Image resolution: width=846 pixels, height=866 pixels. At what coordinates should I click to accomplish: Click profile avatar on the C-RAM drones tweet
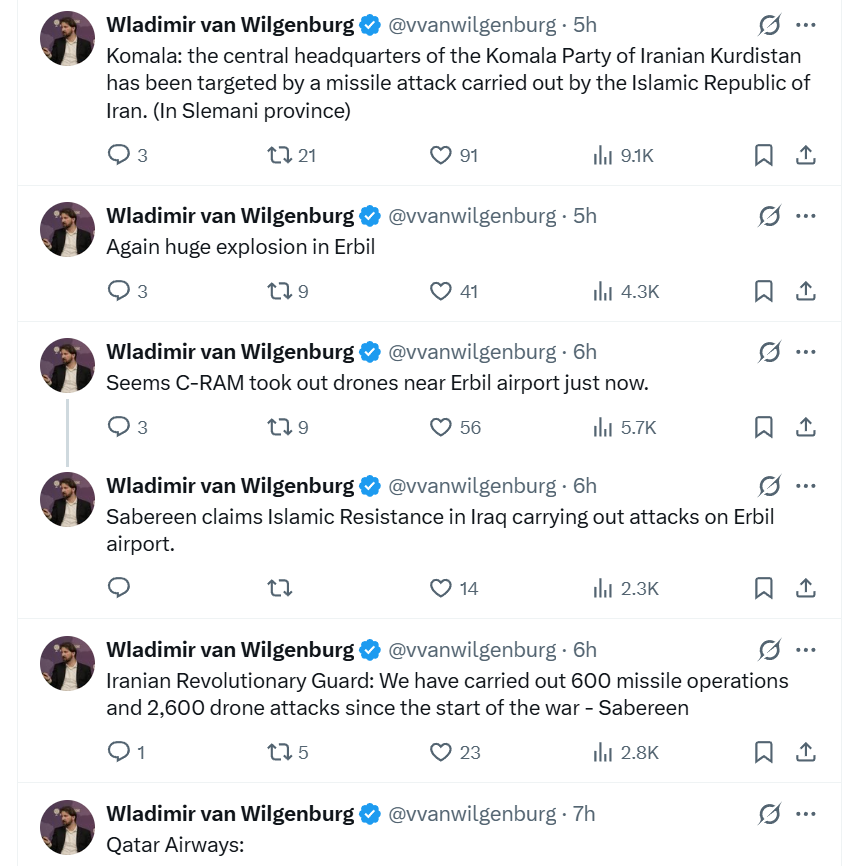coord(67,365)
